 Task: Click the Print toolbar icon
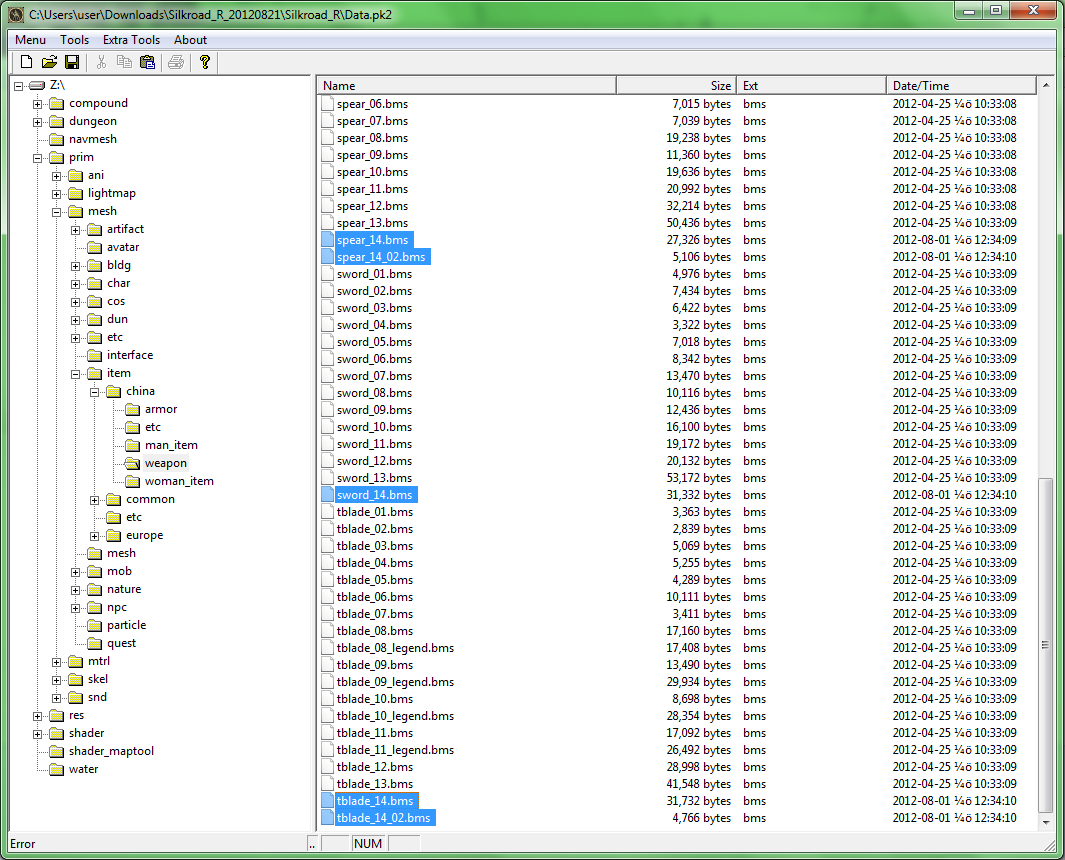tap(176, 62)
